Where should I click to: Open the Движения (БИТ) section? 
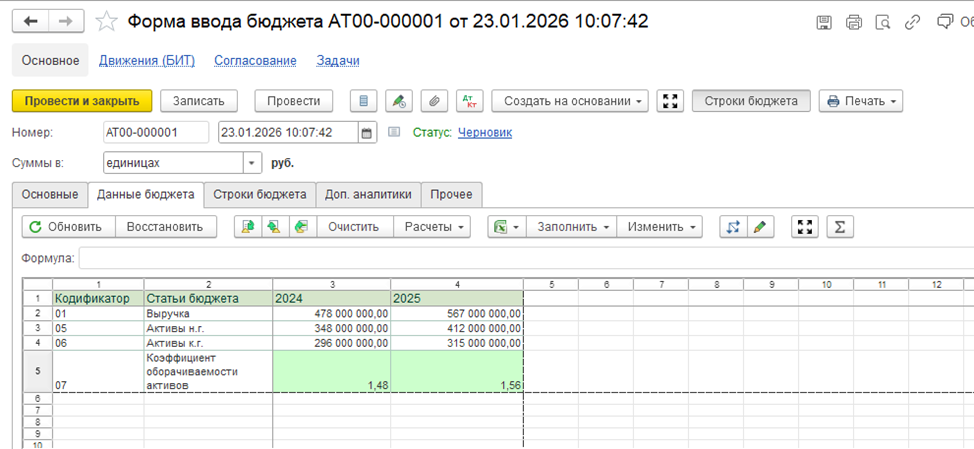147,61
